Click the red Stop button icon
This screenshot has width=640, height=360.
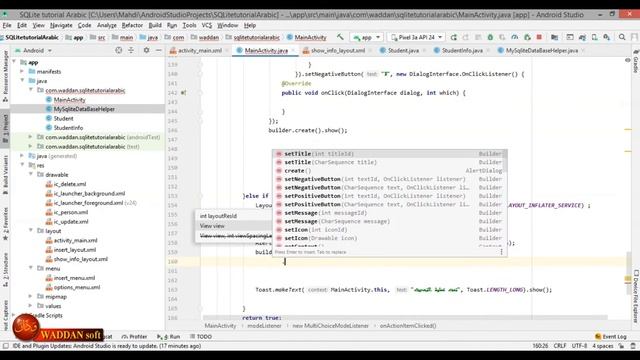click(x=539, y=37)
